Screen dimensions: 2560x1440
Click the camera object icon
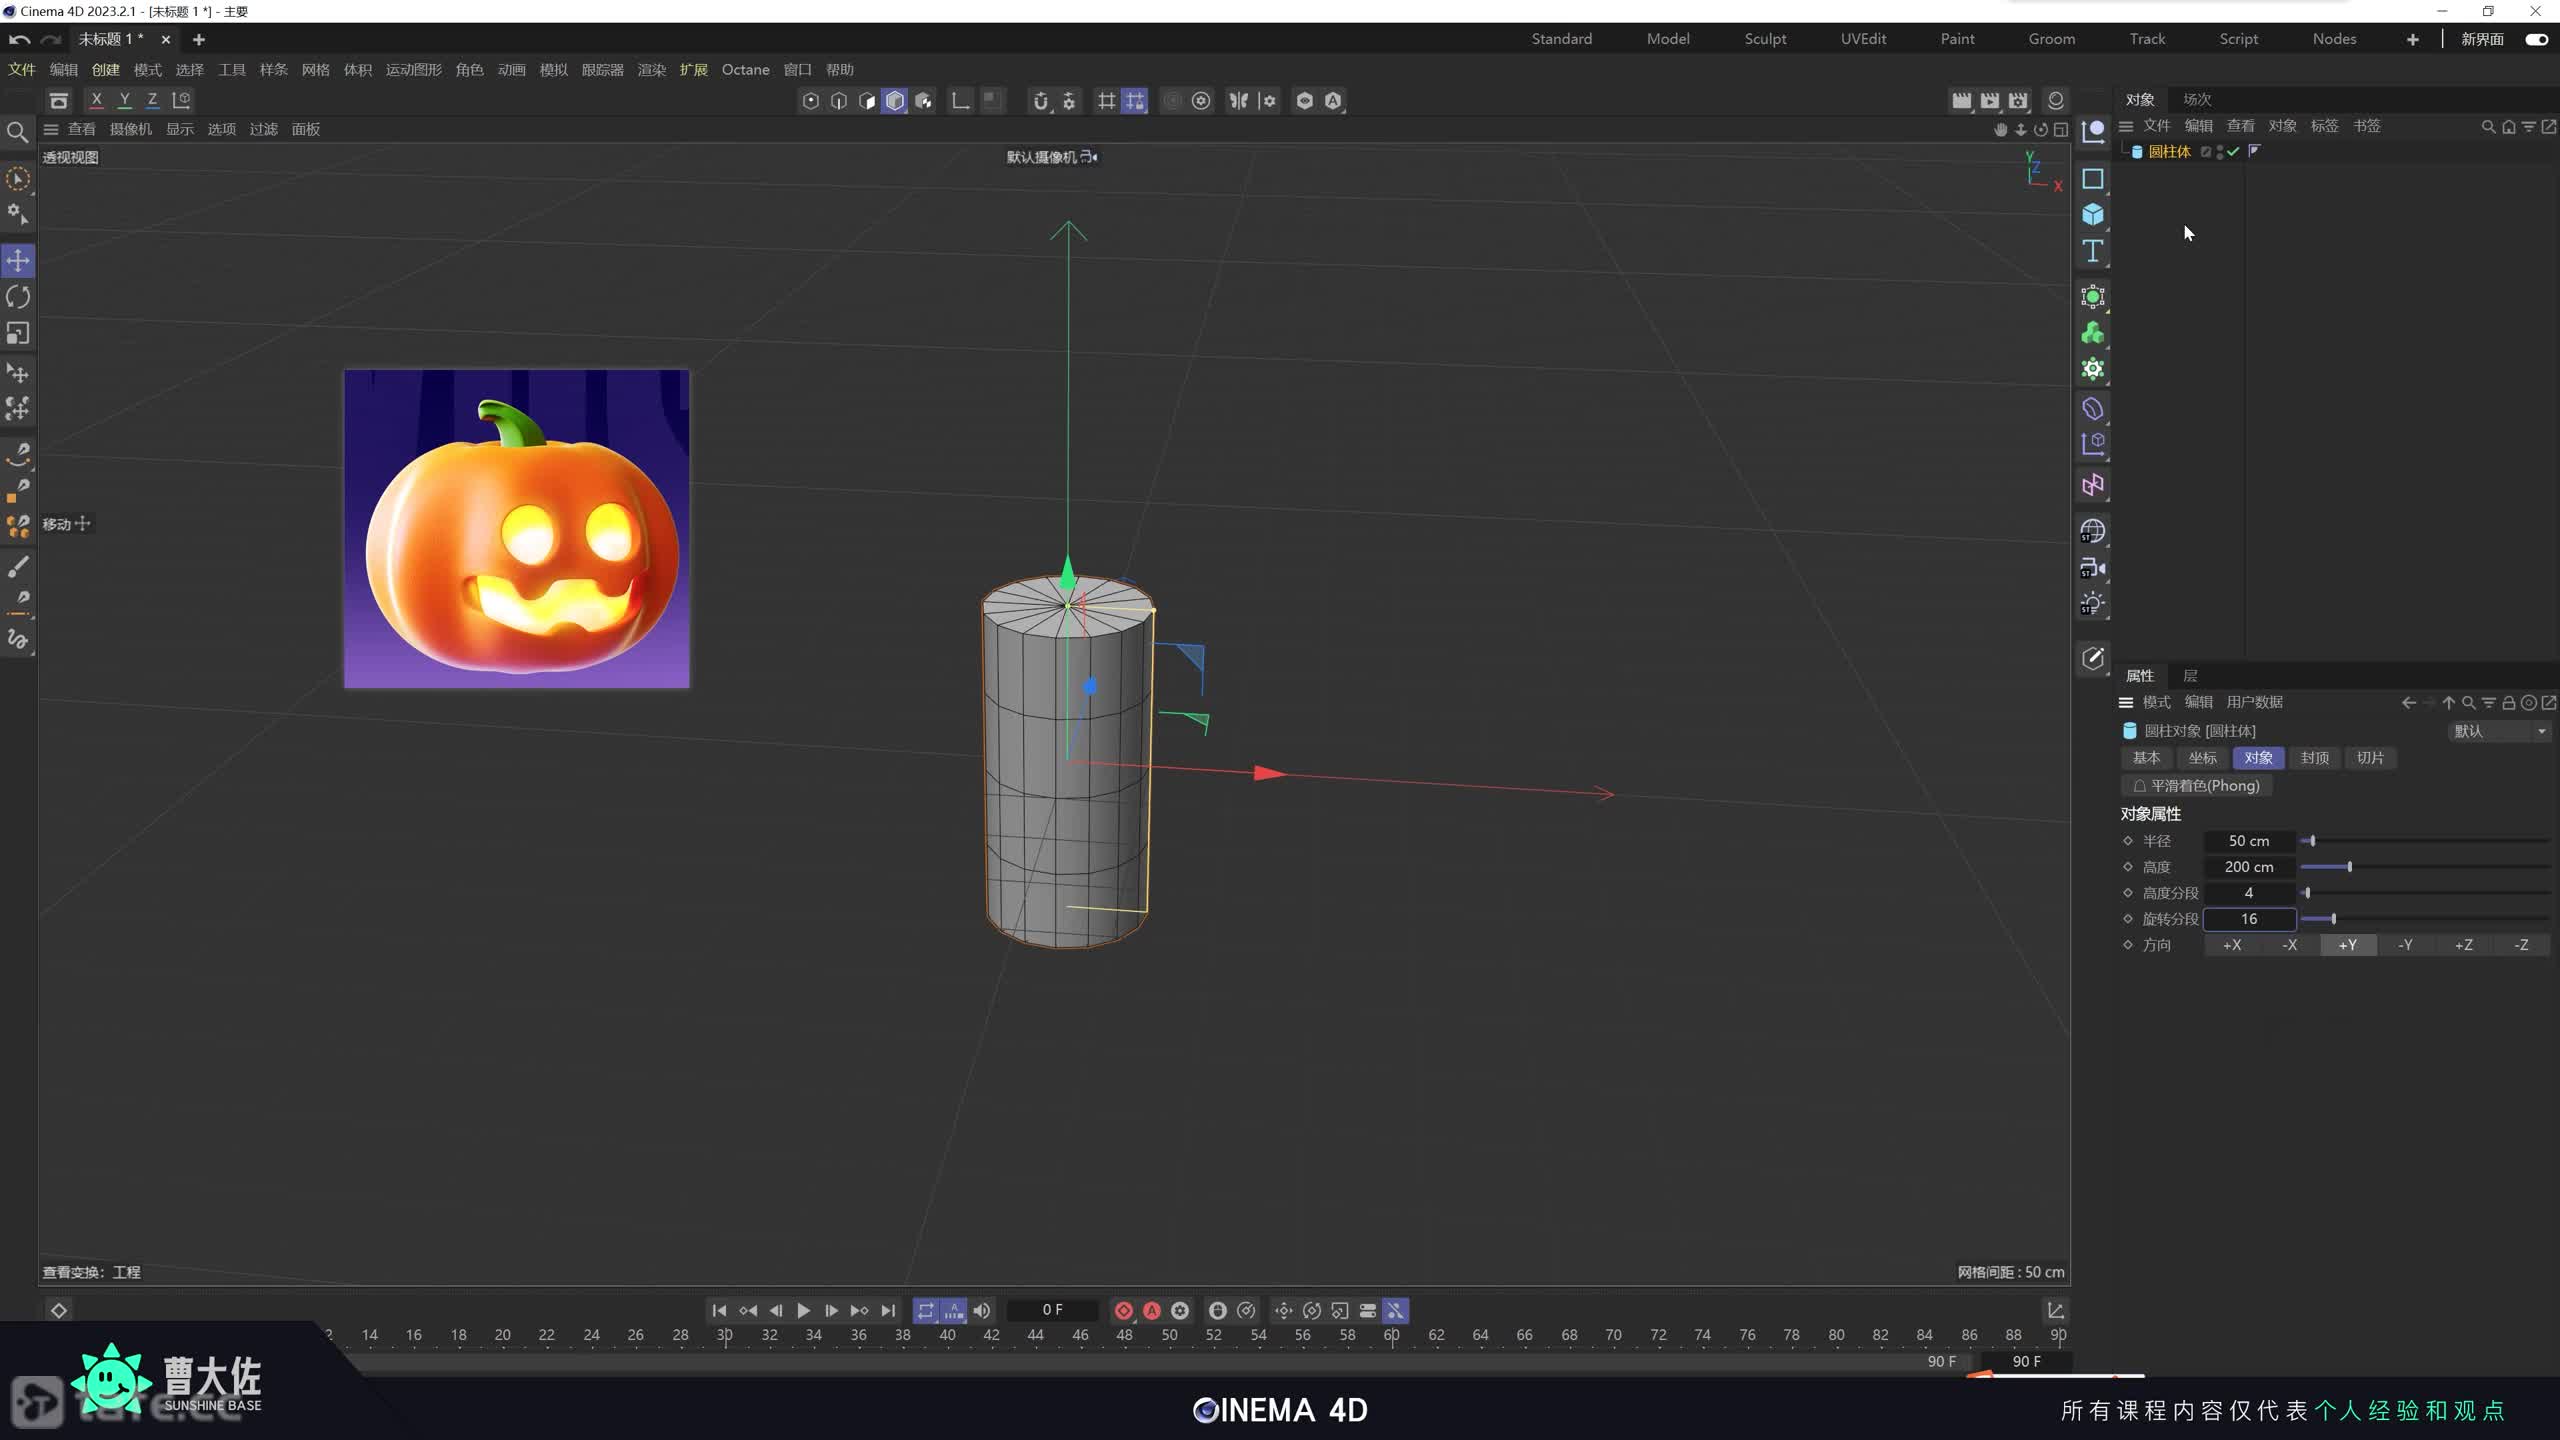coord(2092,568)
